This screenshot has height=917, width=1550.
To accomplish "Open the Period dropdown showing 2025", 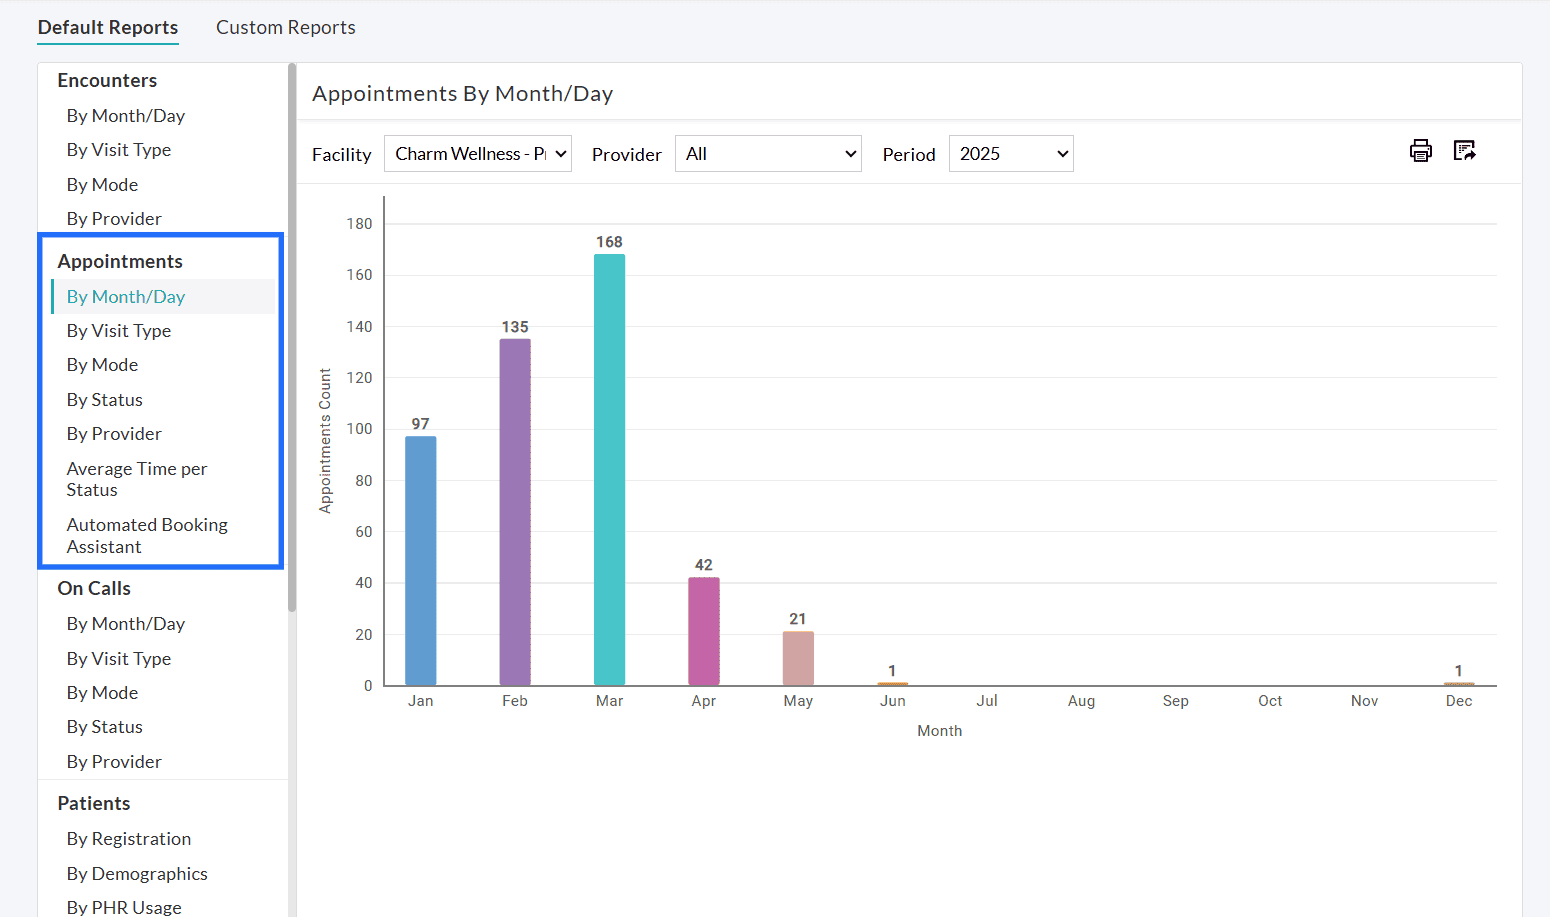I will click(x=1010, y=153).
